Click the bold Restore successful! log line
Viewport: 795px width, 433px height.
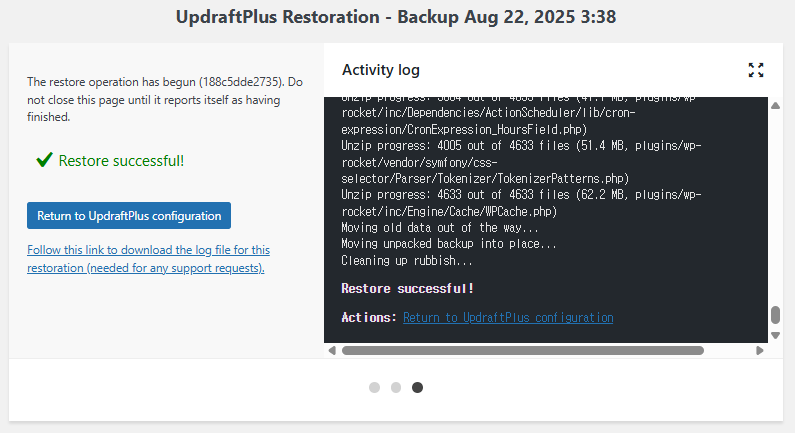pyautogui.click(x=408, y=288)
